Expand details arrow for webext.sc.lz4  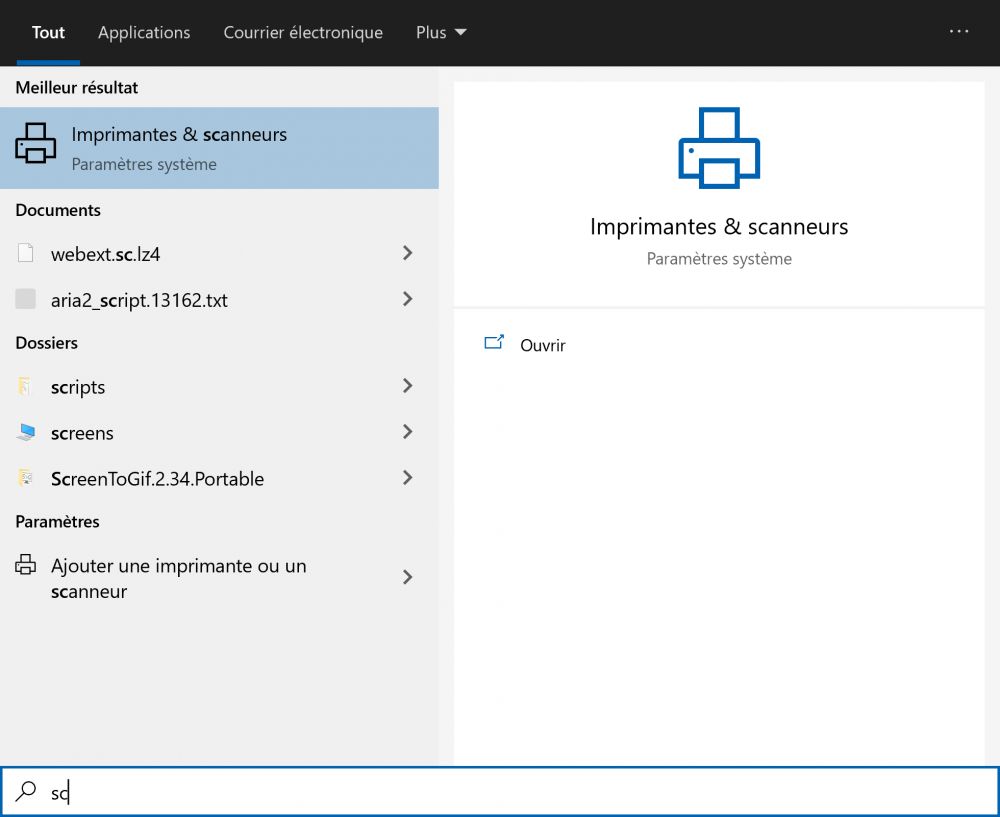click(x=407, y=254)
